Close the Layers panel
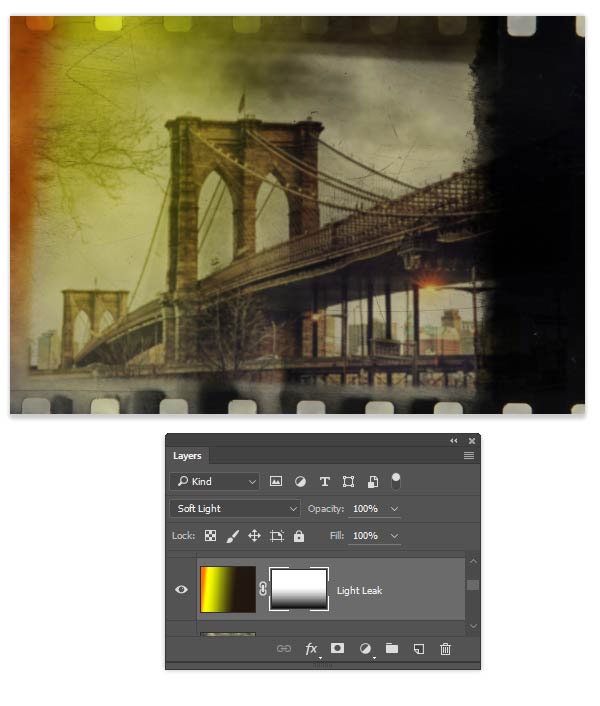The image size is (600, 706). click(471, 441)
